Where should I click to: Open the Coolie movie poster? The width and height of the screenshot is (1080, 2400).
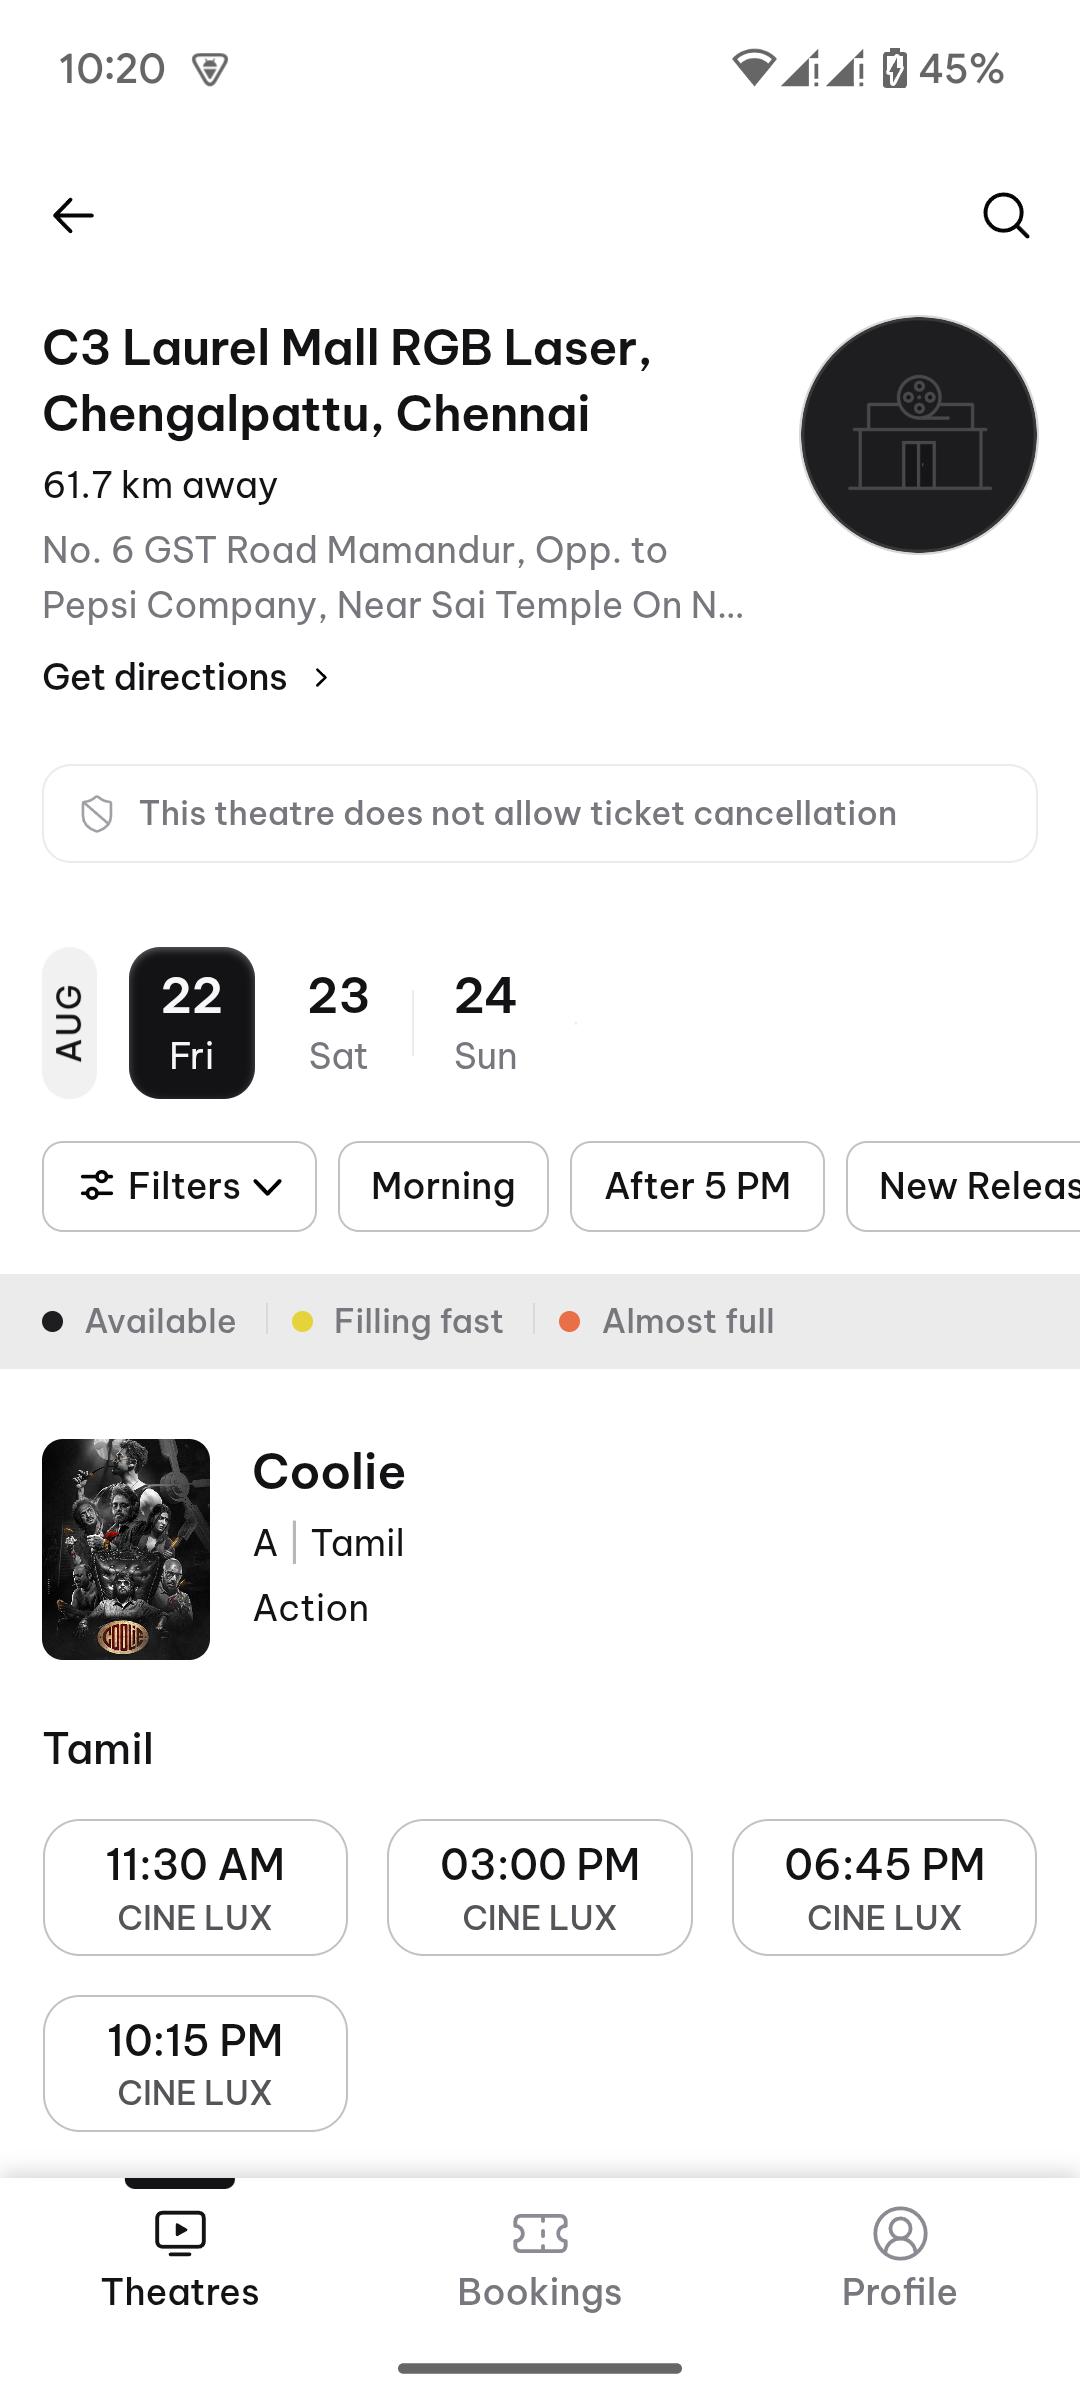point(126,1549)
